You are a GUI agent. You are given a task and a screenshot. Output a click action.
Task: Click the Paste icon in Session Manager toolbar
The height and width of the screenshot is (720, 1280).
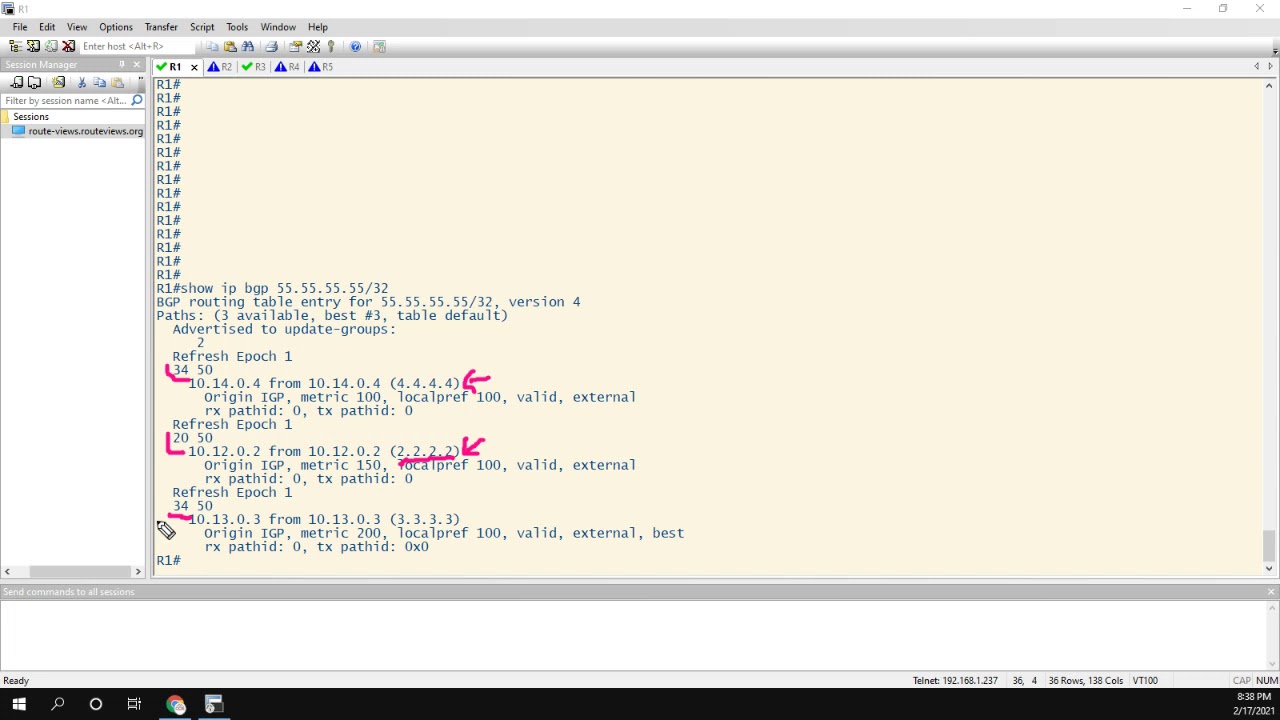tap(117, 82)
